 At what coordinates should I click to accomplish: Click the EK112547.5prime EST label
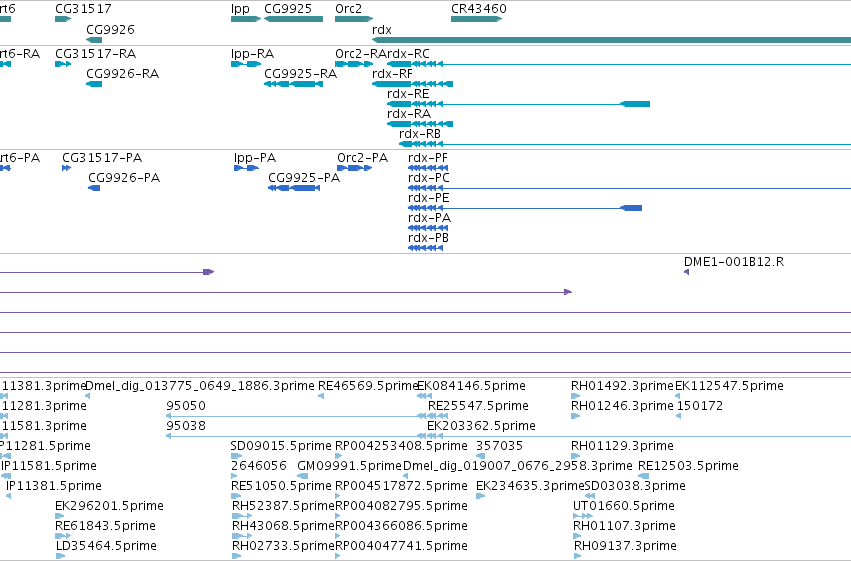729,386
